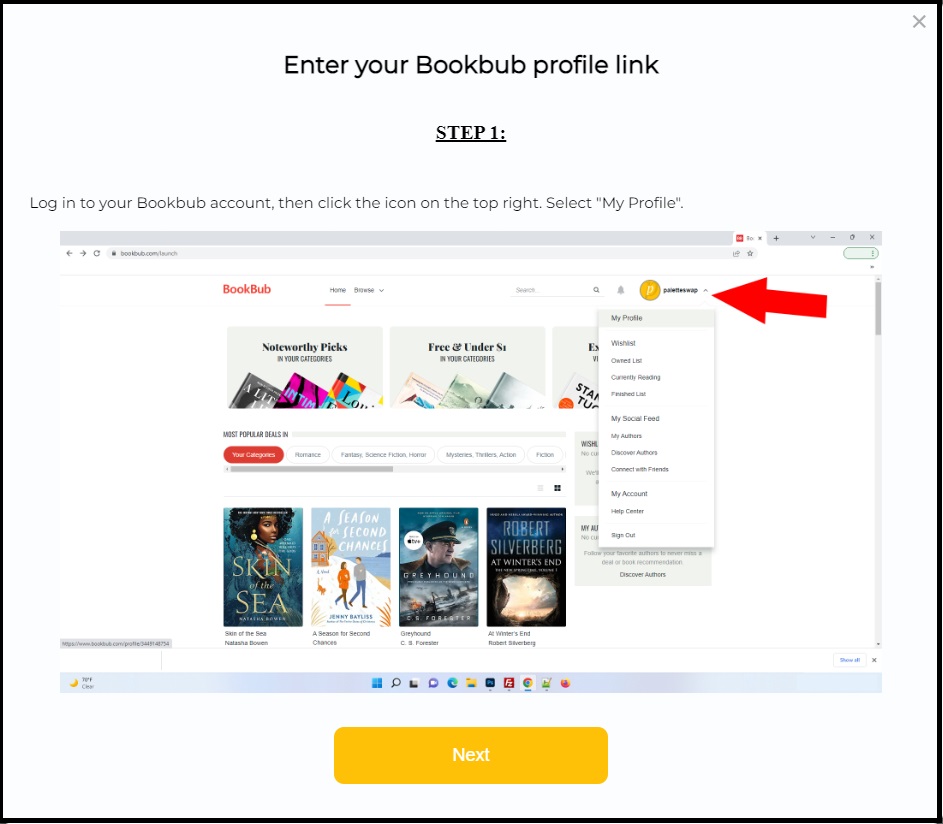Switch to grid view icon
The image size is (943, 824).
pos(558,488)
